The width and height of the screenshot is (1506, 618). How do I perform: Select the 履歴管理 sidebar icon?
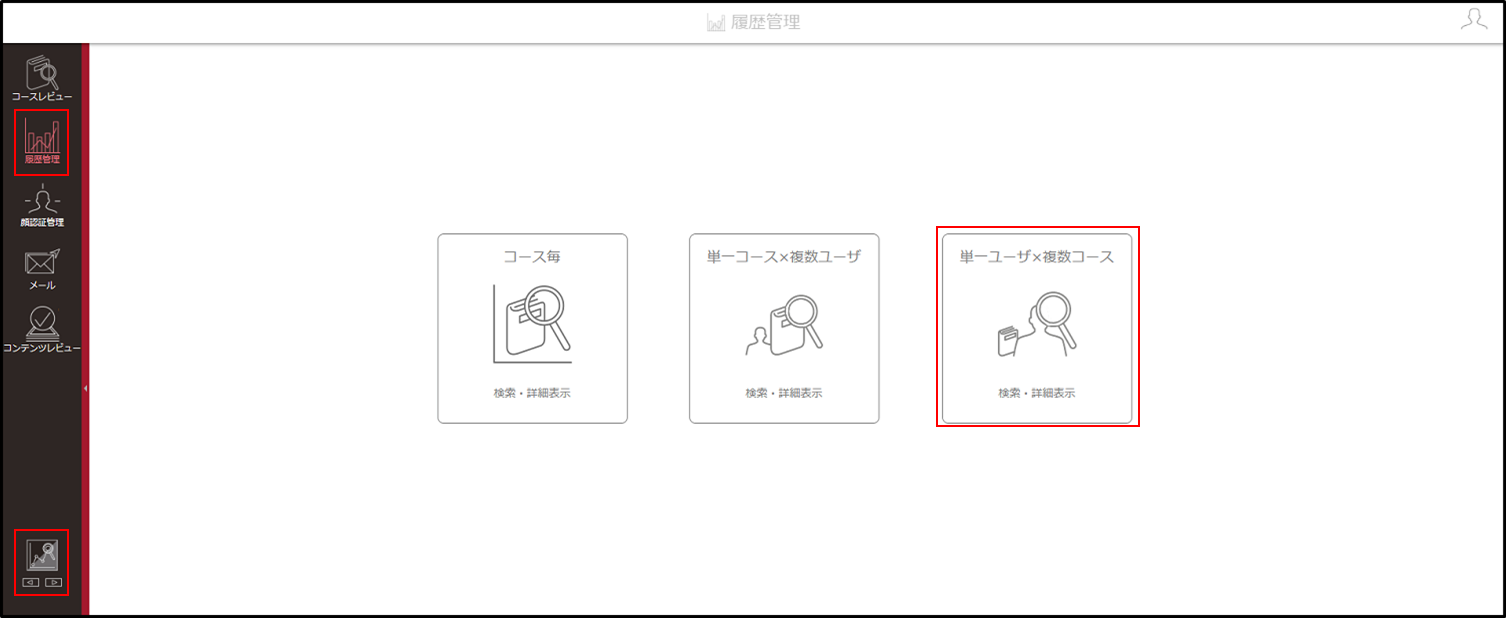[x=41, y=141]
